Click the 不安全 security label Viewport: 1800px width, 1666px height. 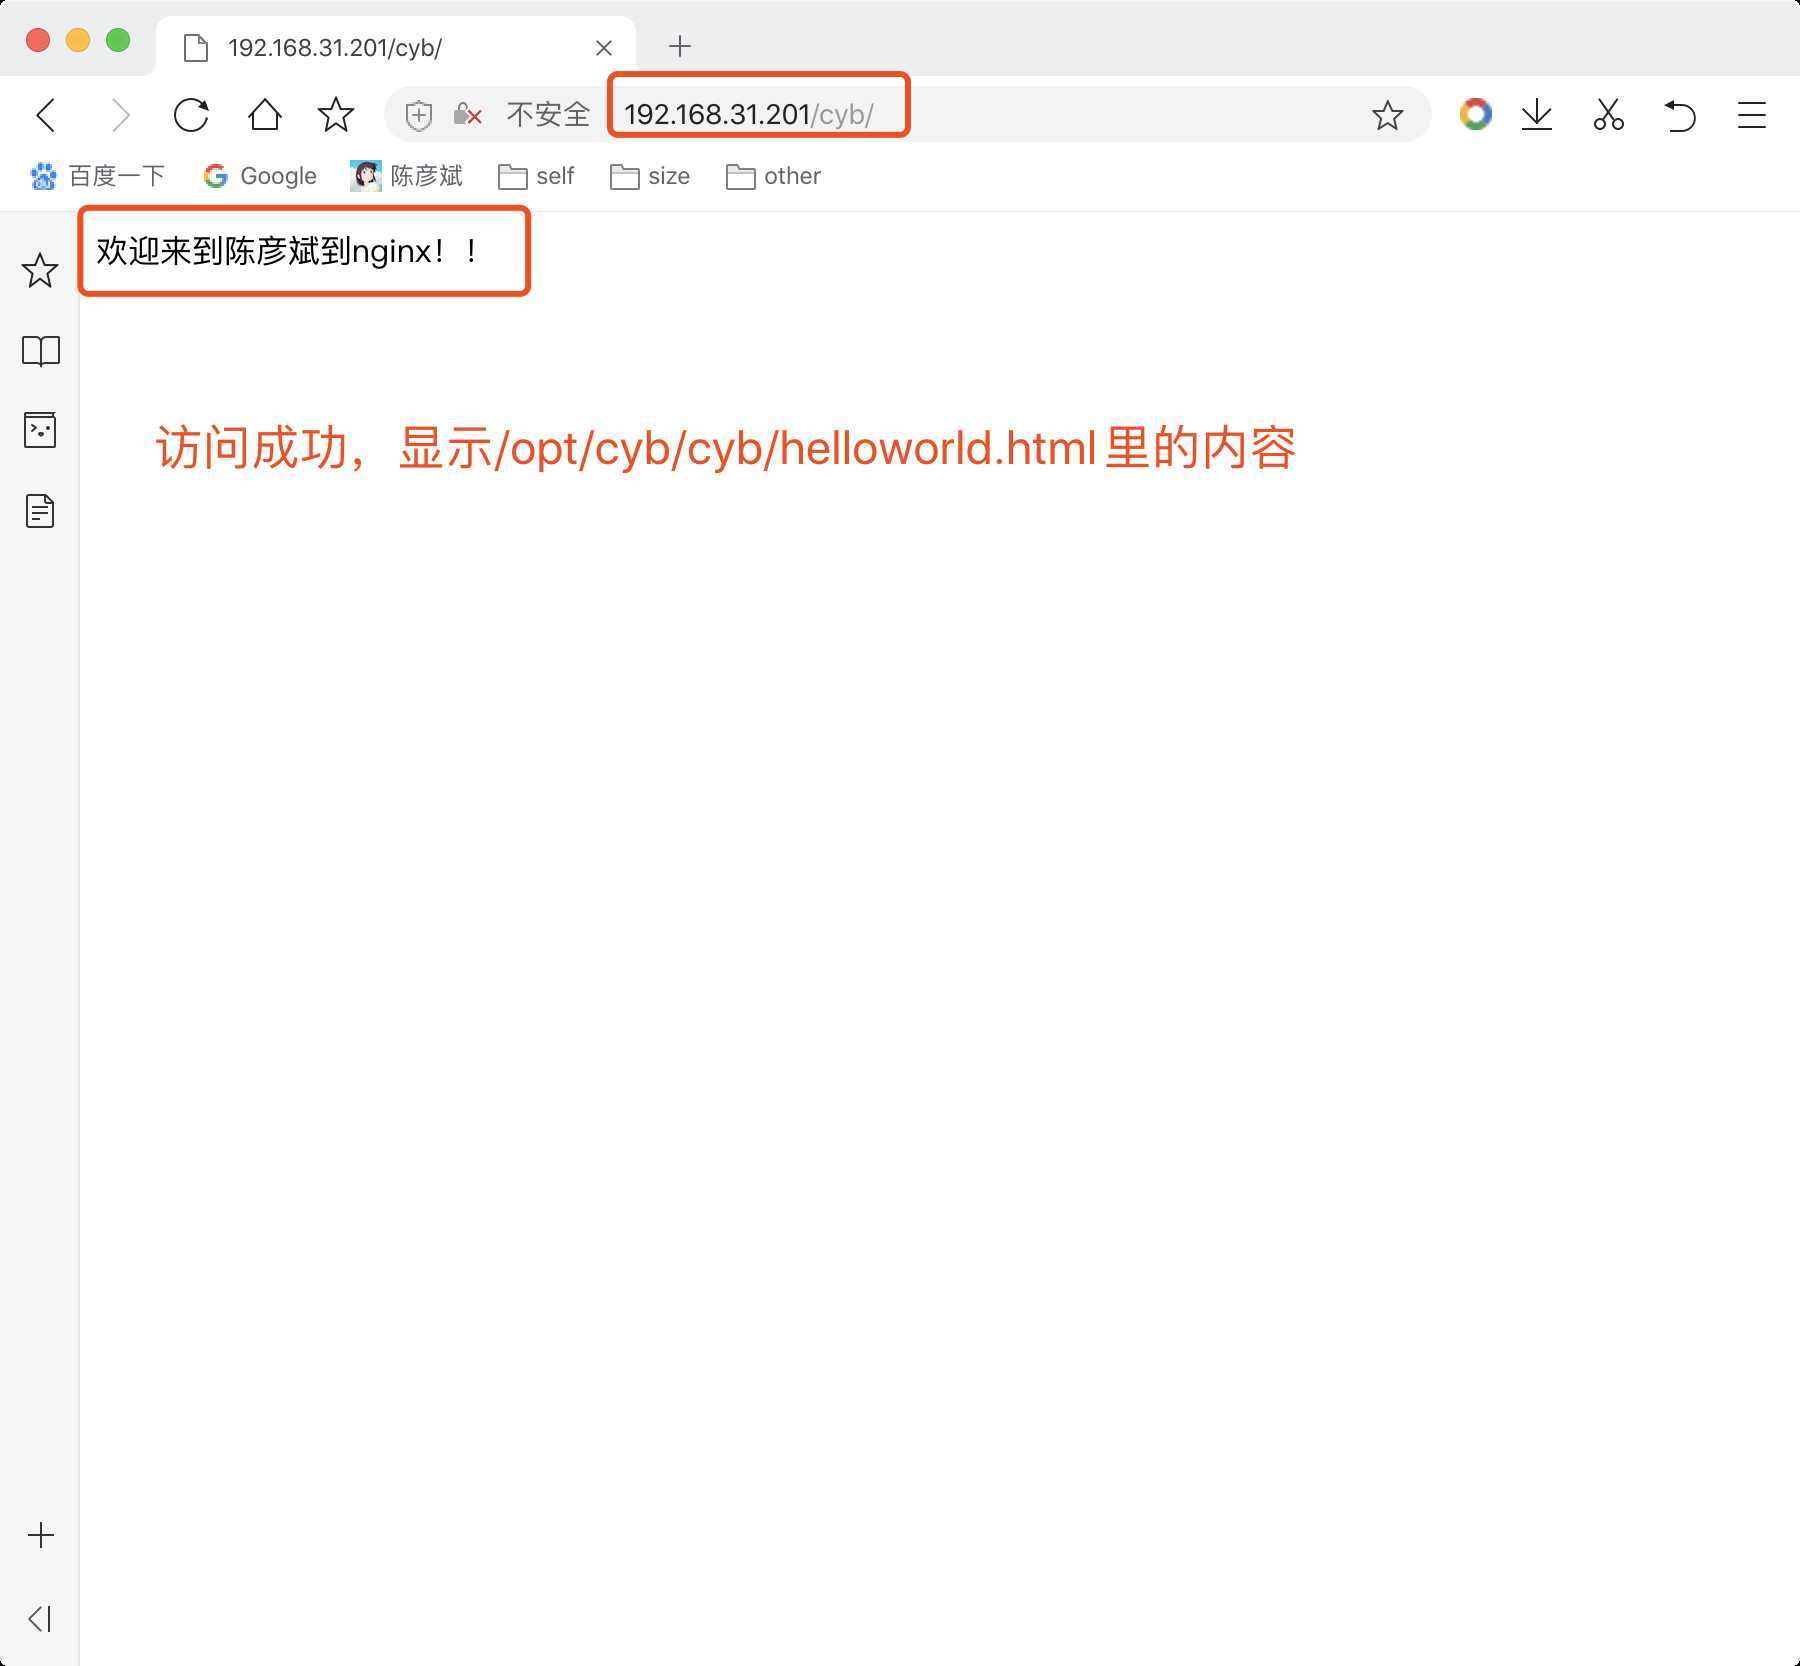pyautogui.click(x=548, y=115)
